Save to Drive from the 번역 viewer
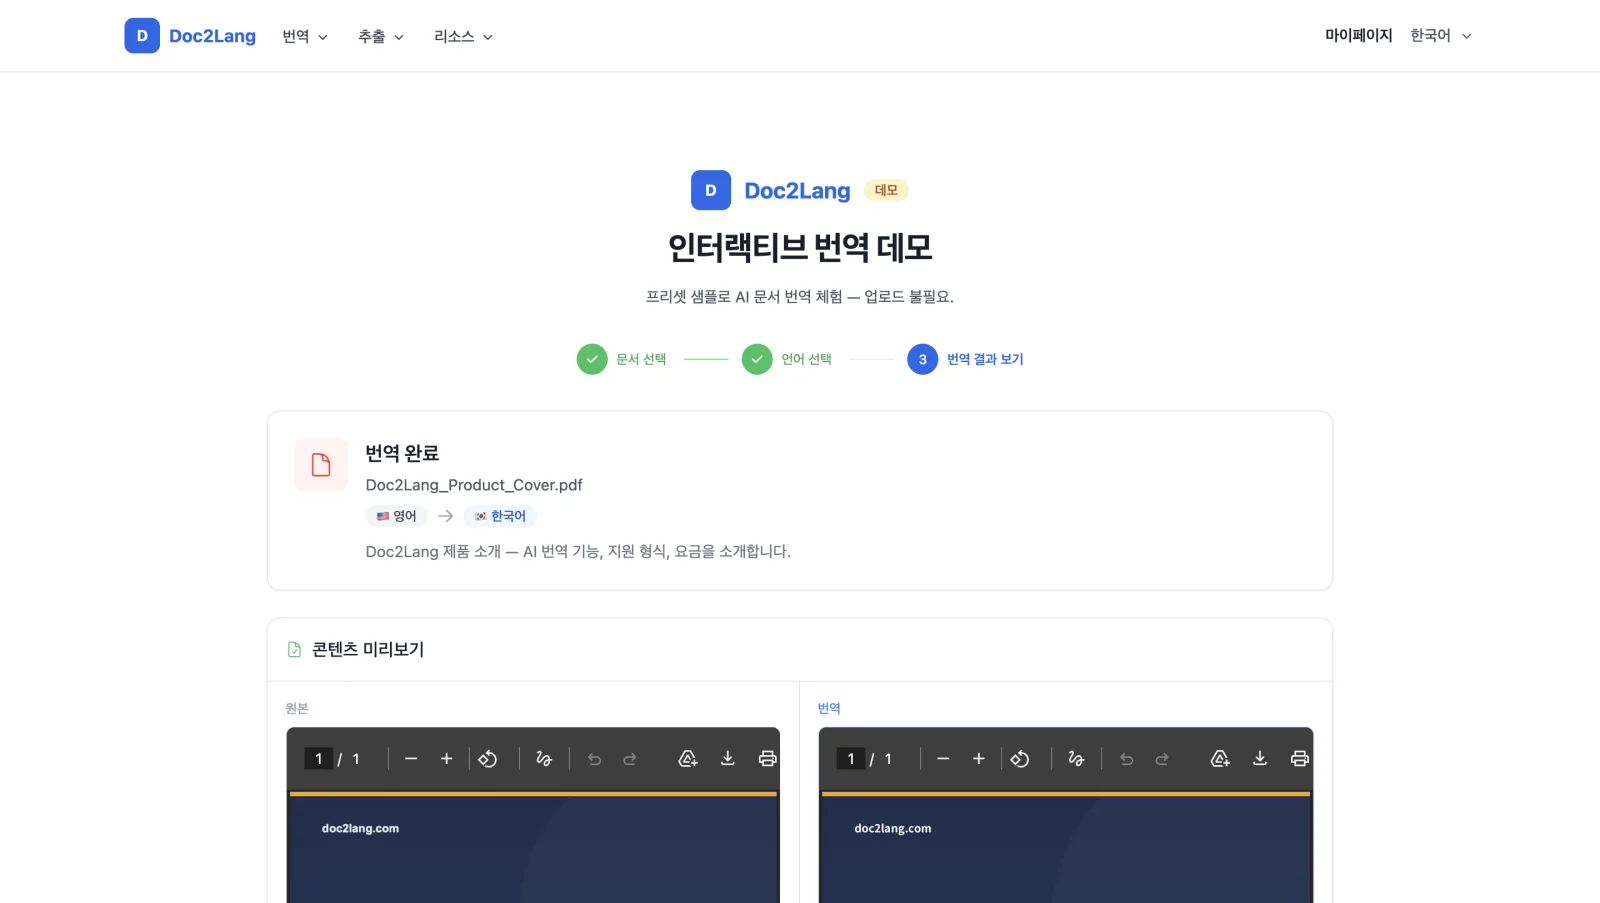Image resolution: width=1600 pixels, height=903 pixels. click(1220, 759)
